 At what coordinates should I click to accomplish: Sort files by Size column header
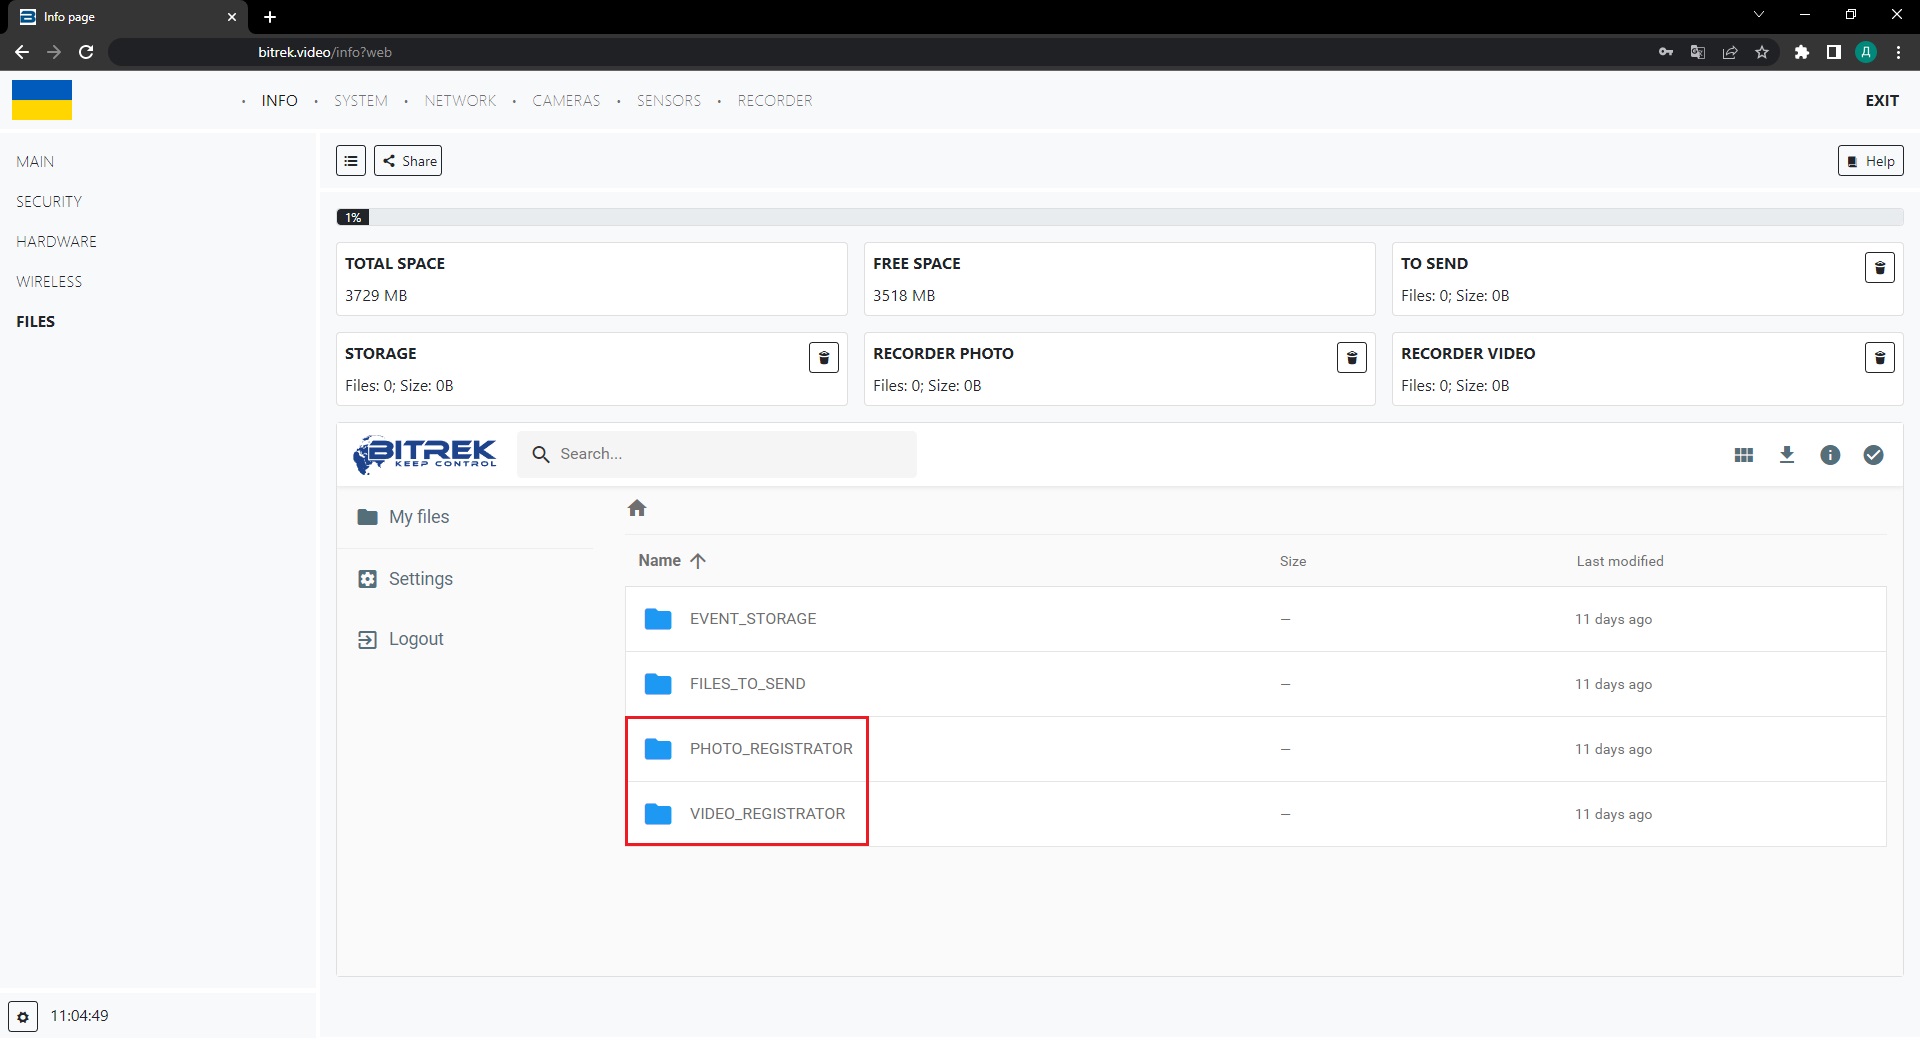tap(1292, 562)
